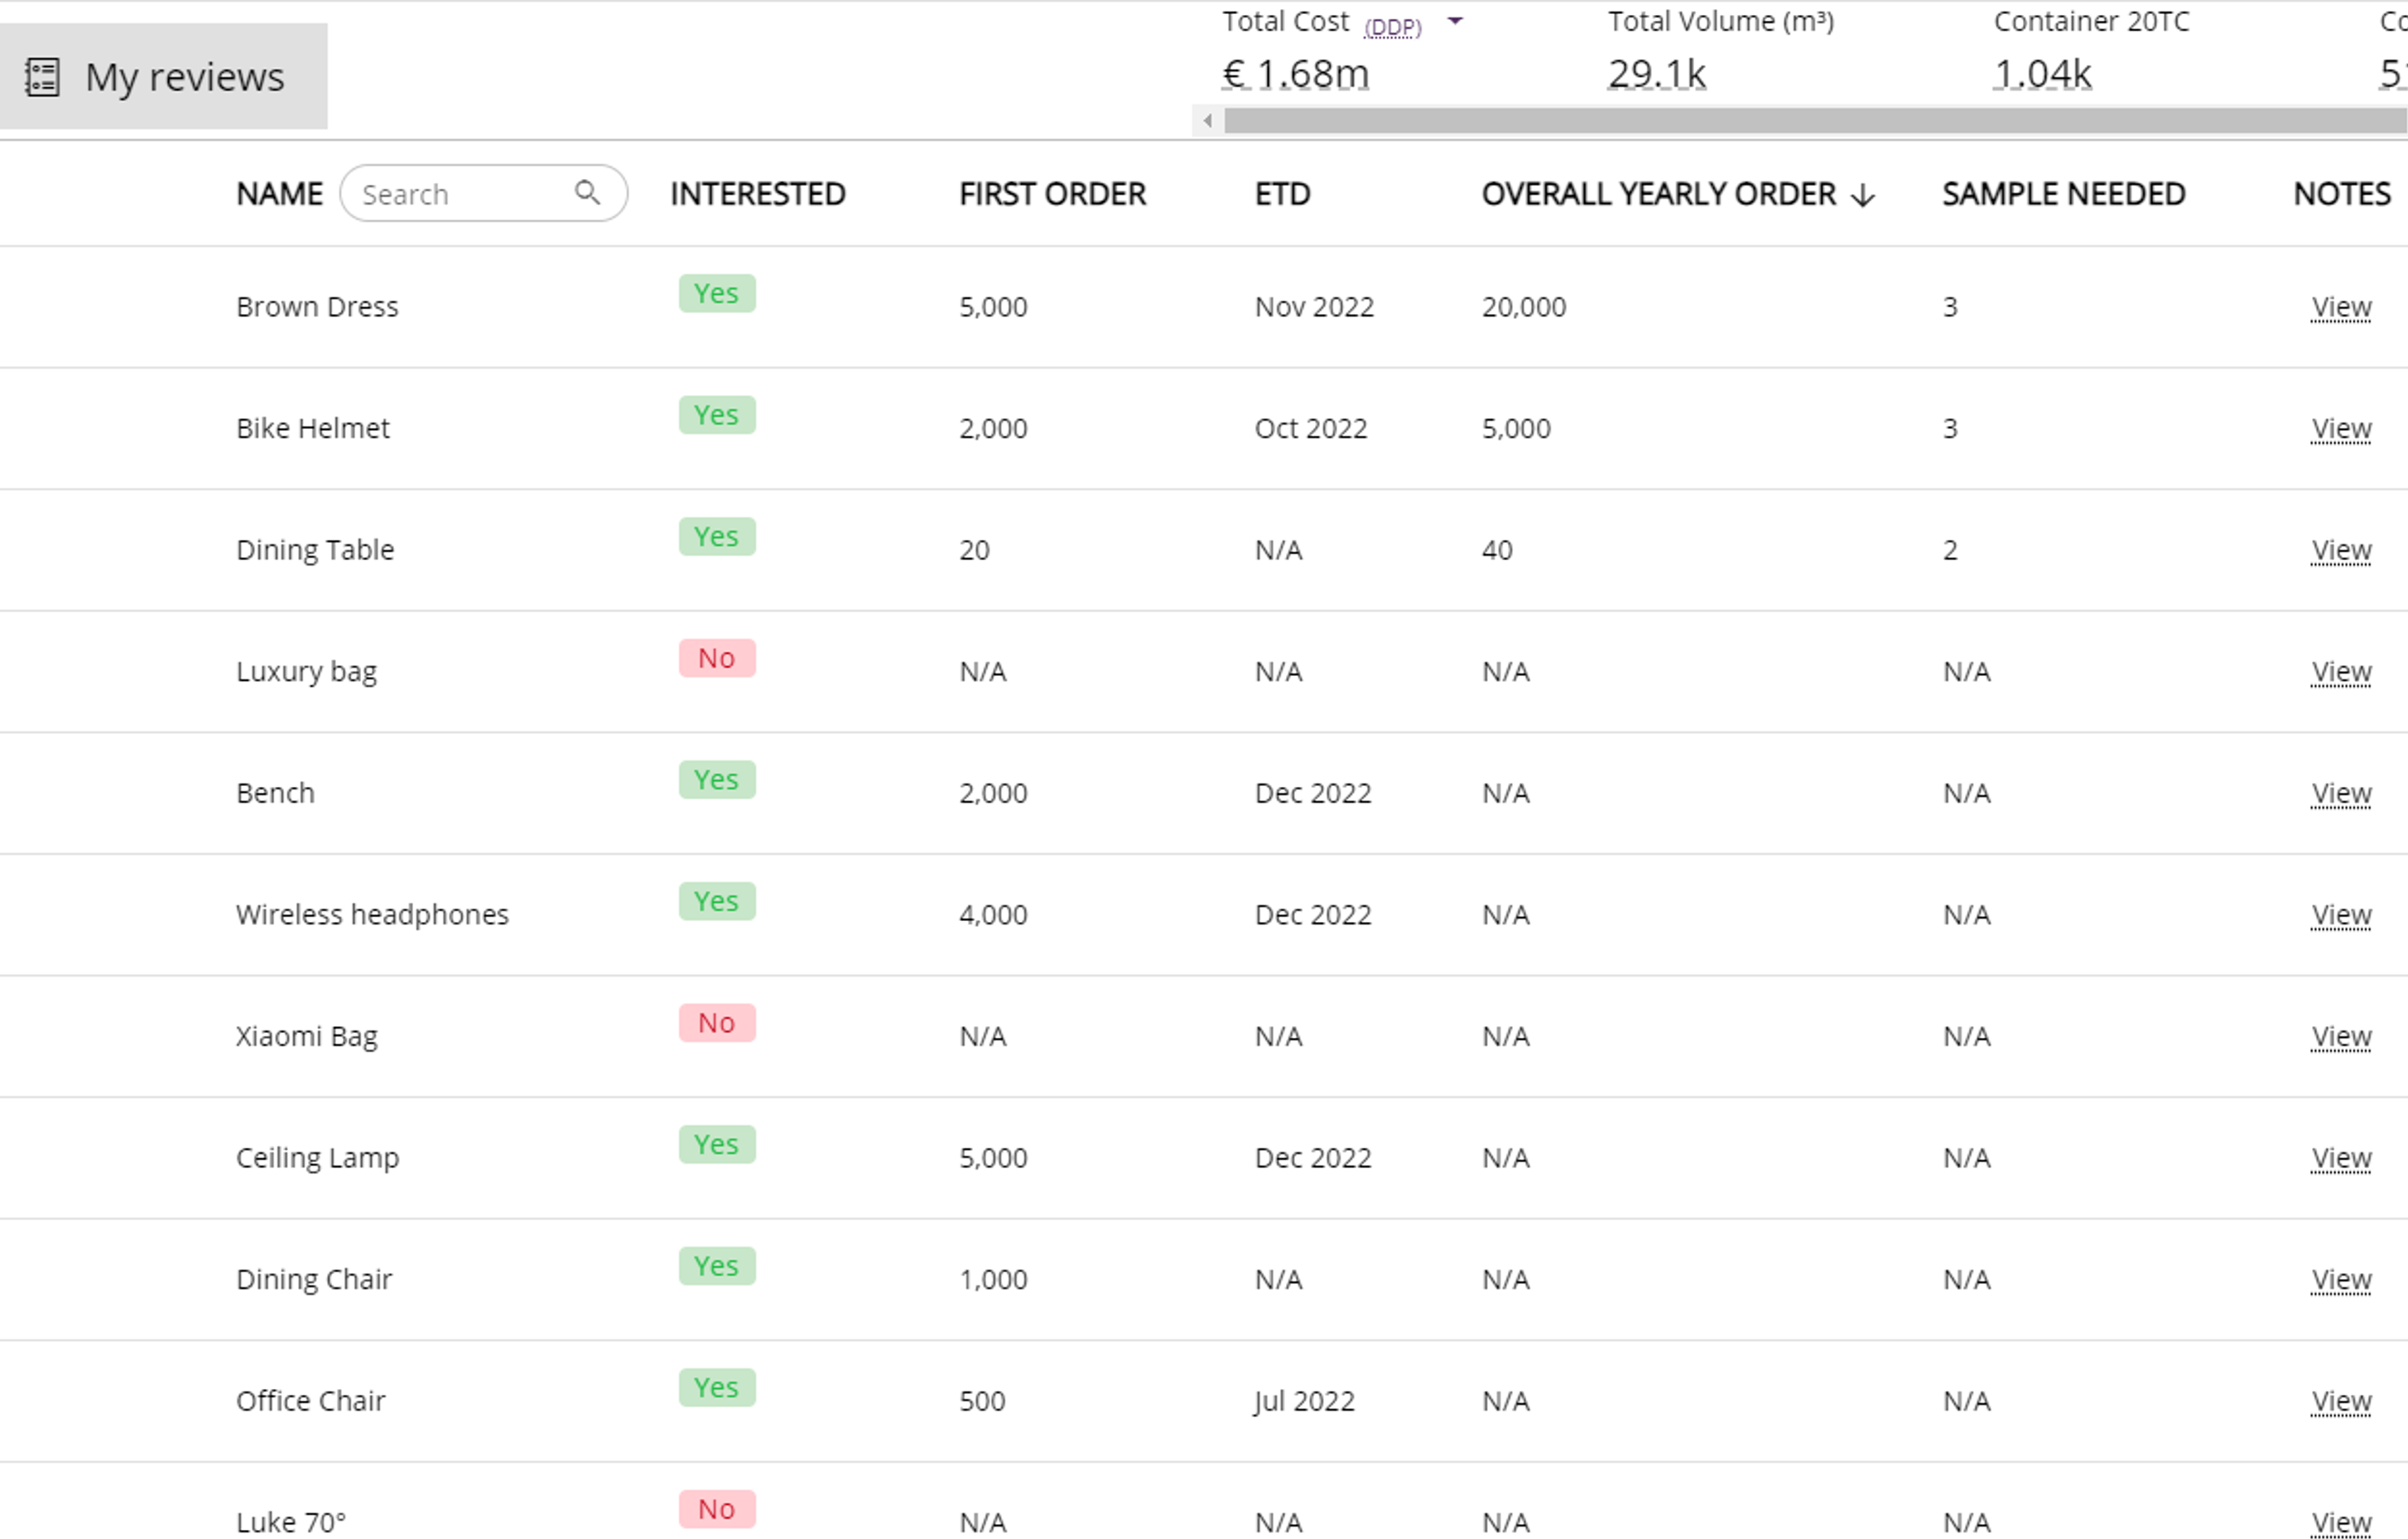Viewport: 2408px width, 1539px height.
Task: Click the left scroll arrow of the metrics bar
Action: coord(1208,121)
